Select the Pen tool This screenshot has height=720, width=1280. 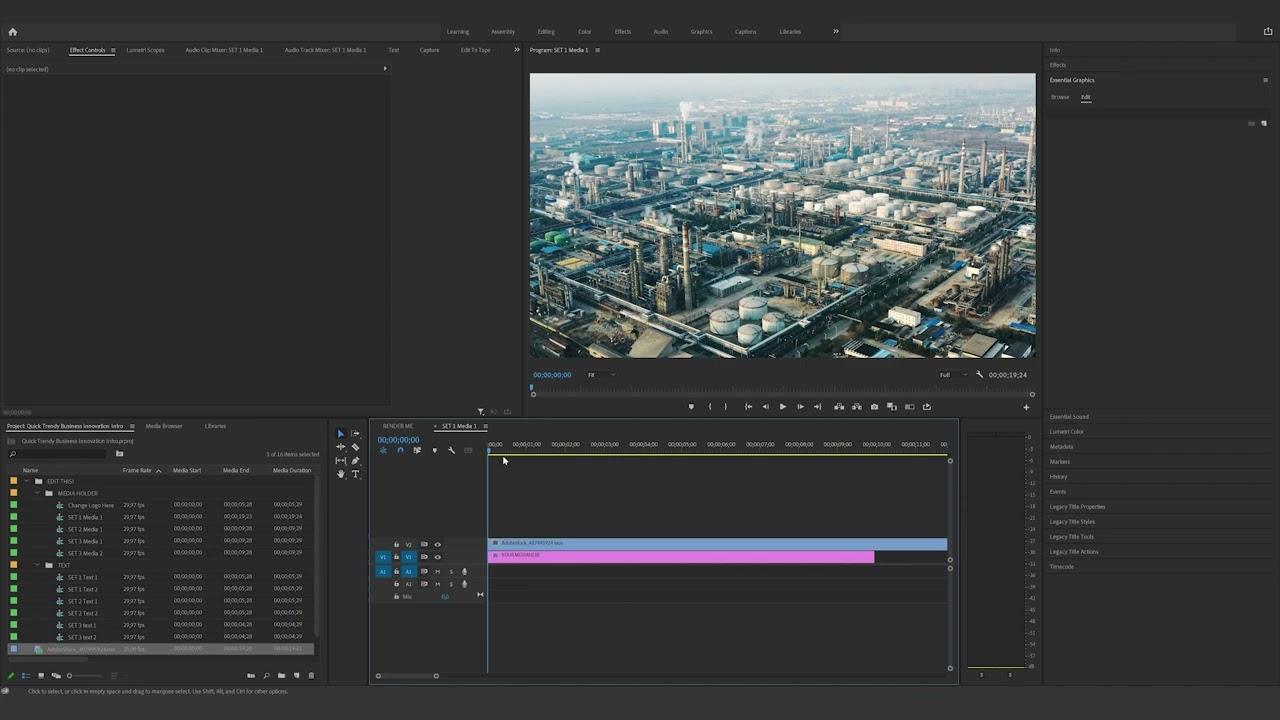tap(355, 461)
